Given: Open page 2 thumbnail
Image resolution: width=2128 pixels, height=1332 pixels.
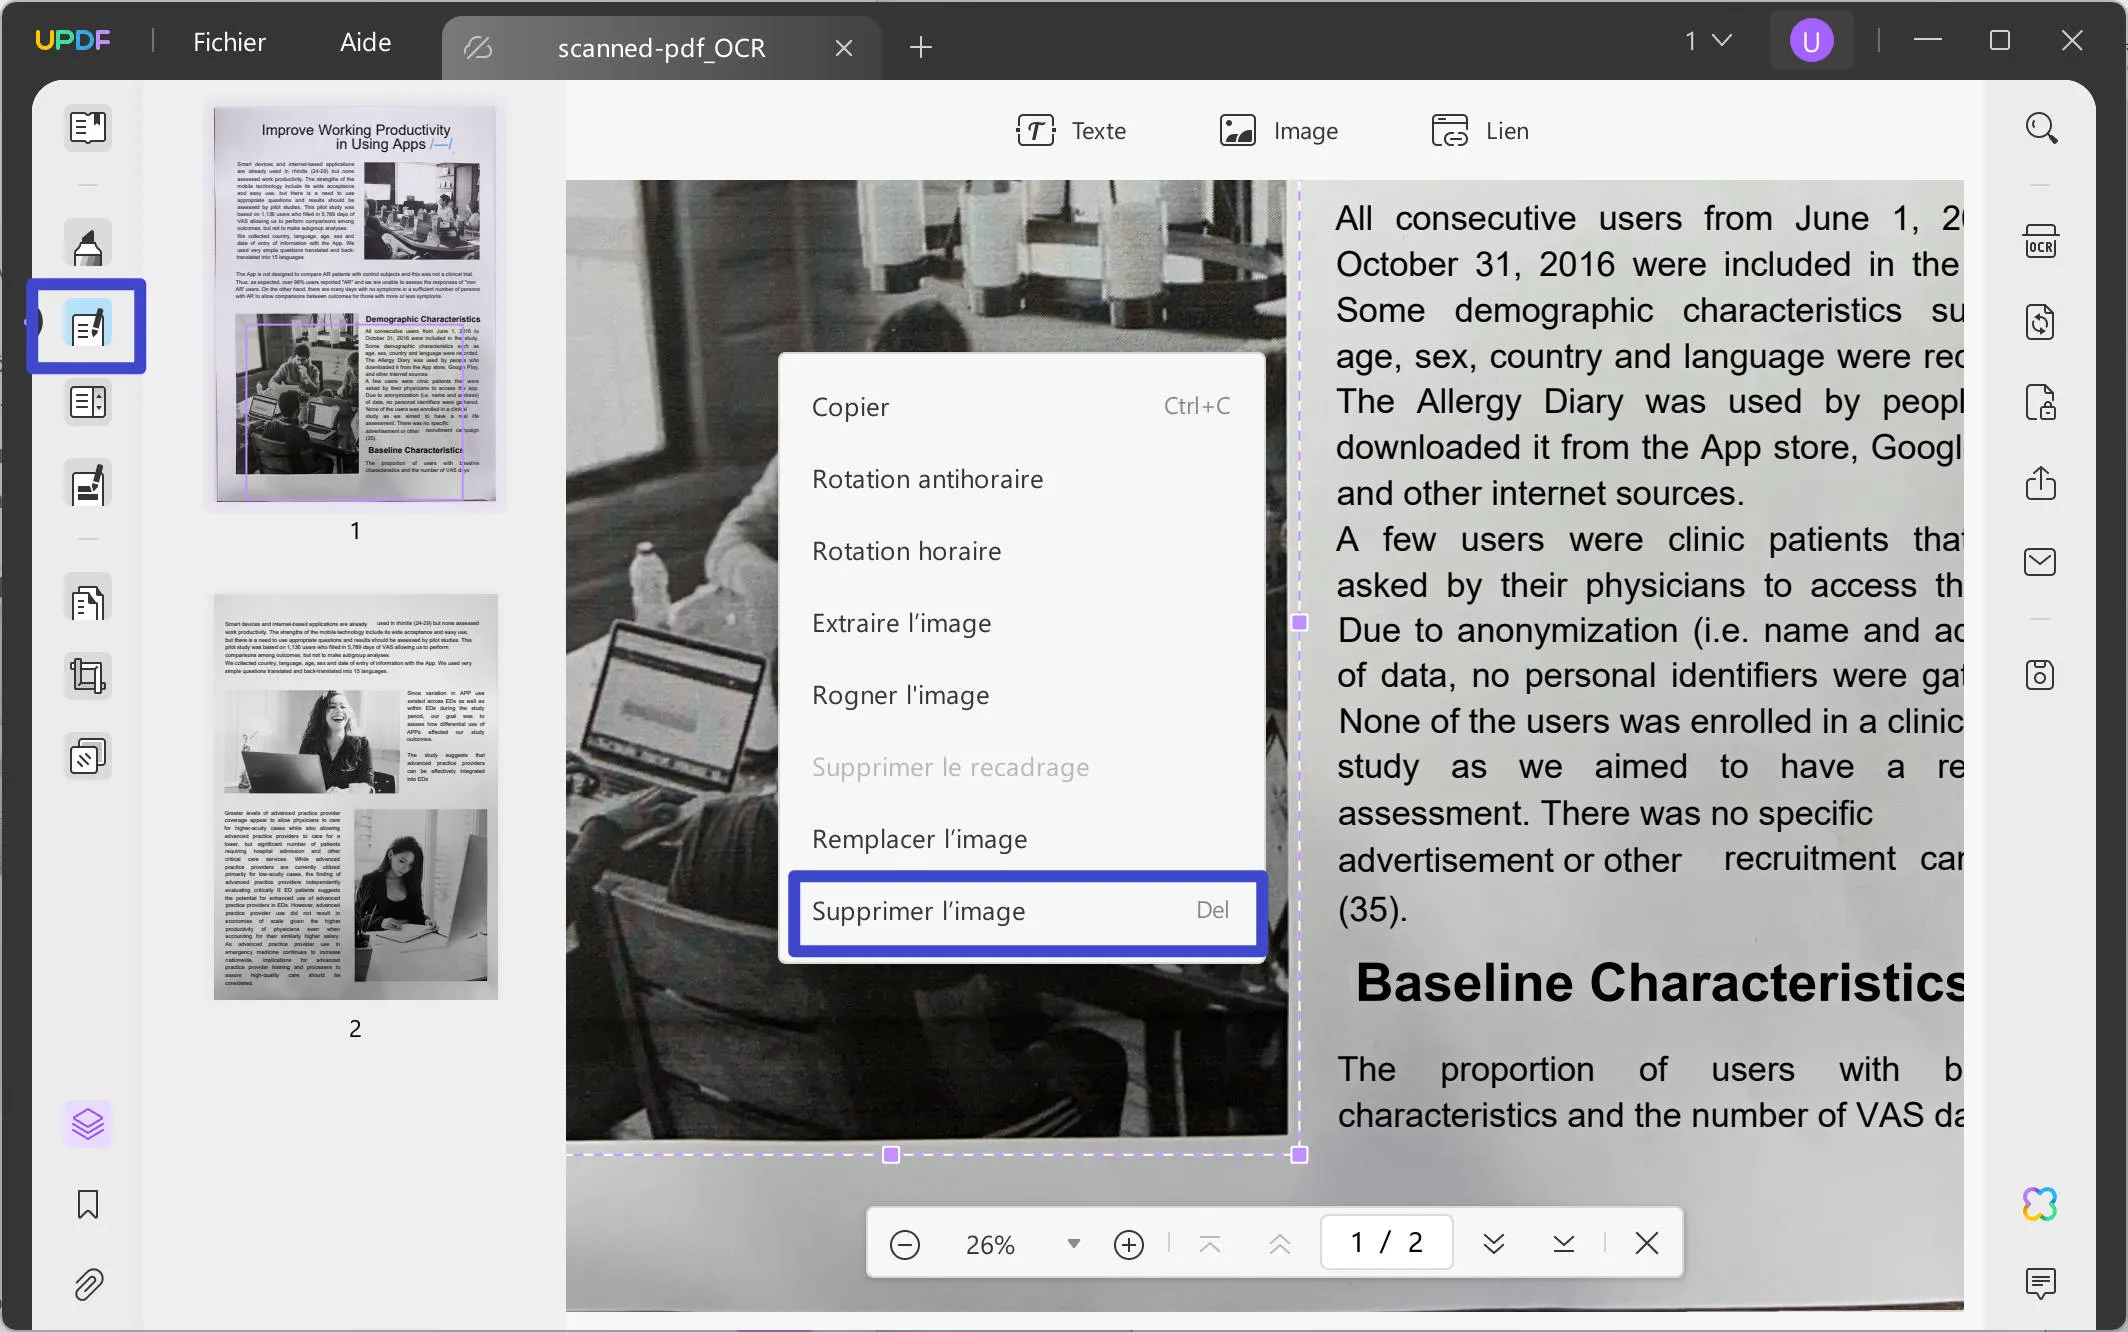Looking at the screenshot, I should 355,797.
